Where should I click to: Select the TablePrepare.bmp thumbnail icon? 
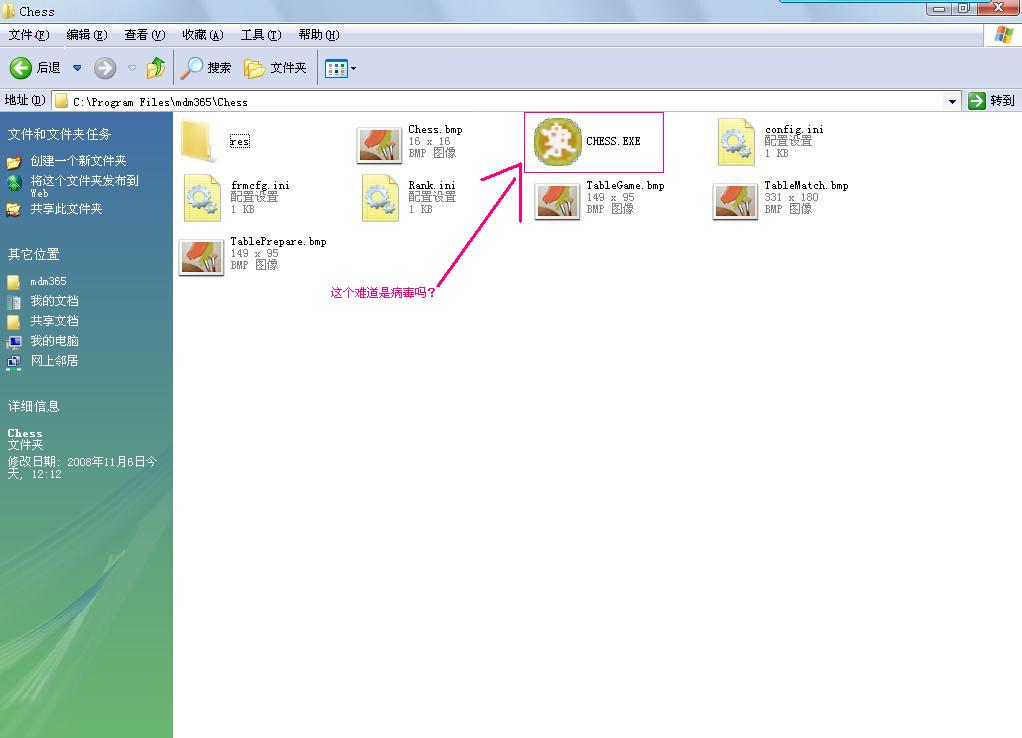[x=201, y=257]
